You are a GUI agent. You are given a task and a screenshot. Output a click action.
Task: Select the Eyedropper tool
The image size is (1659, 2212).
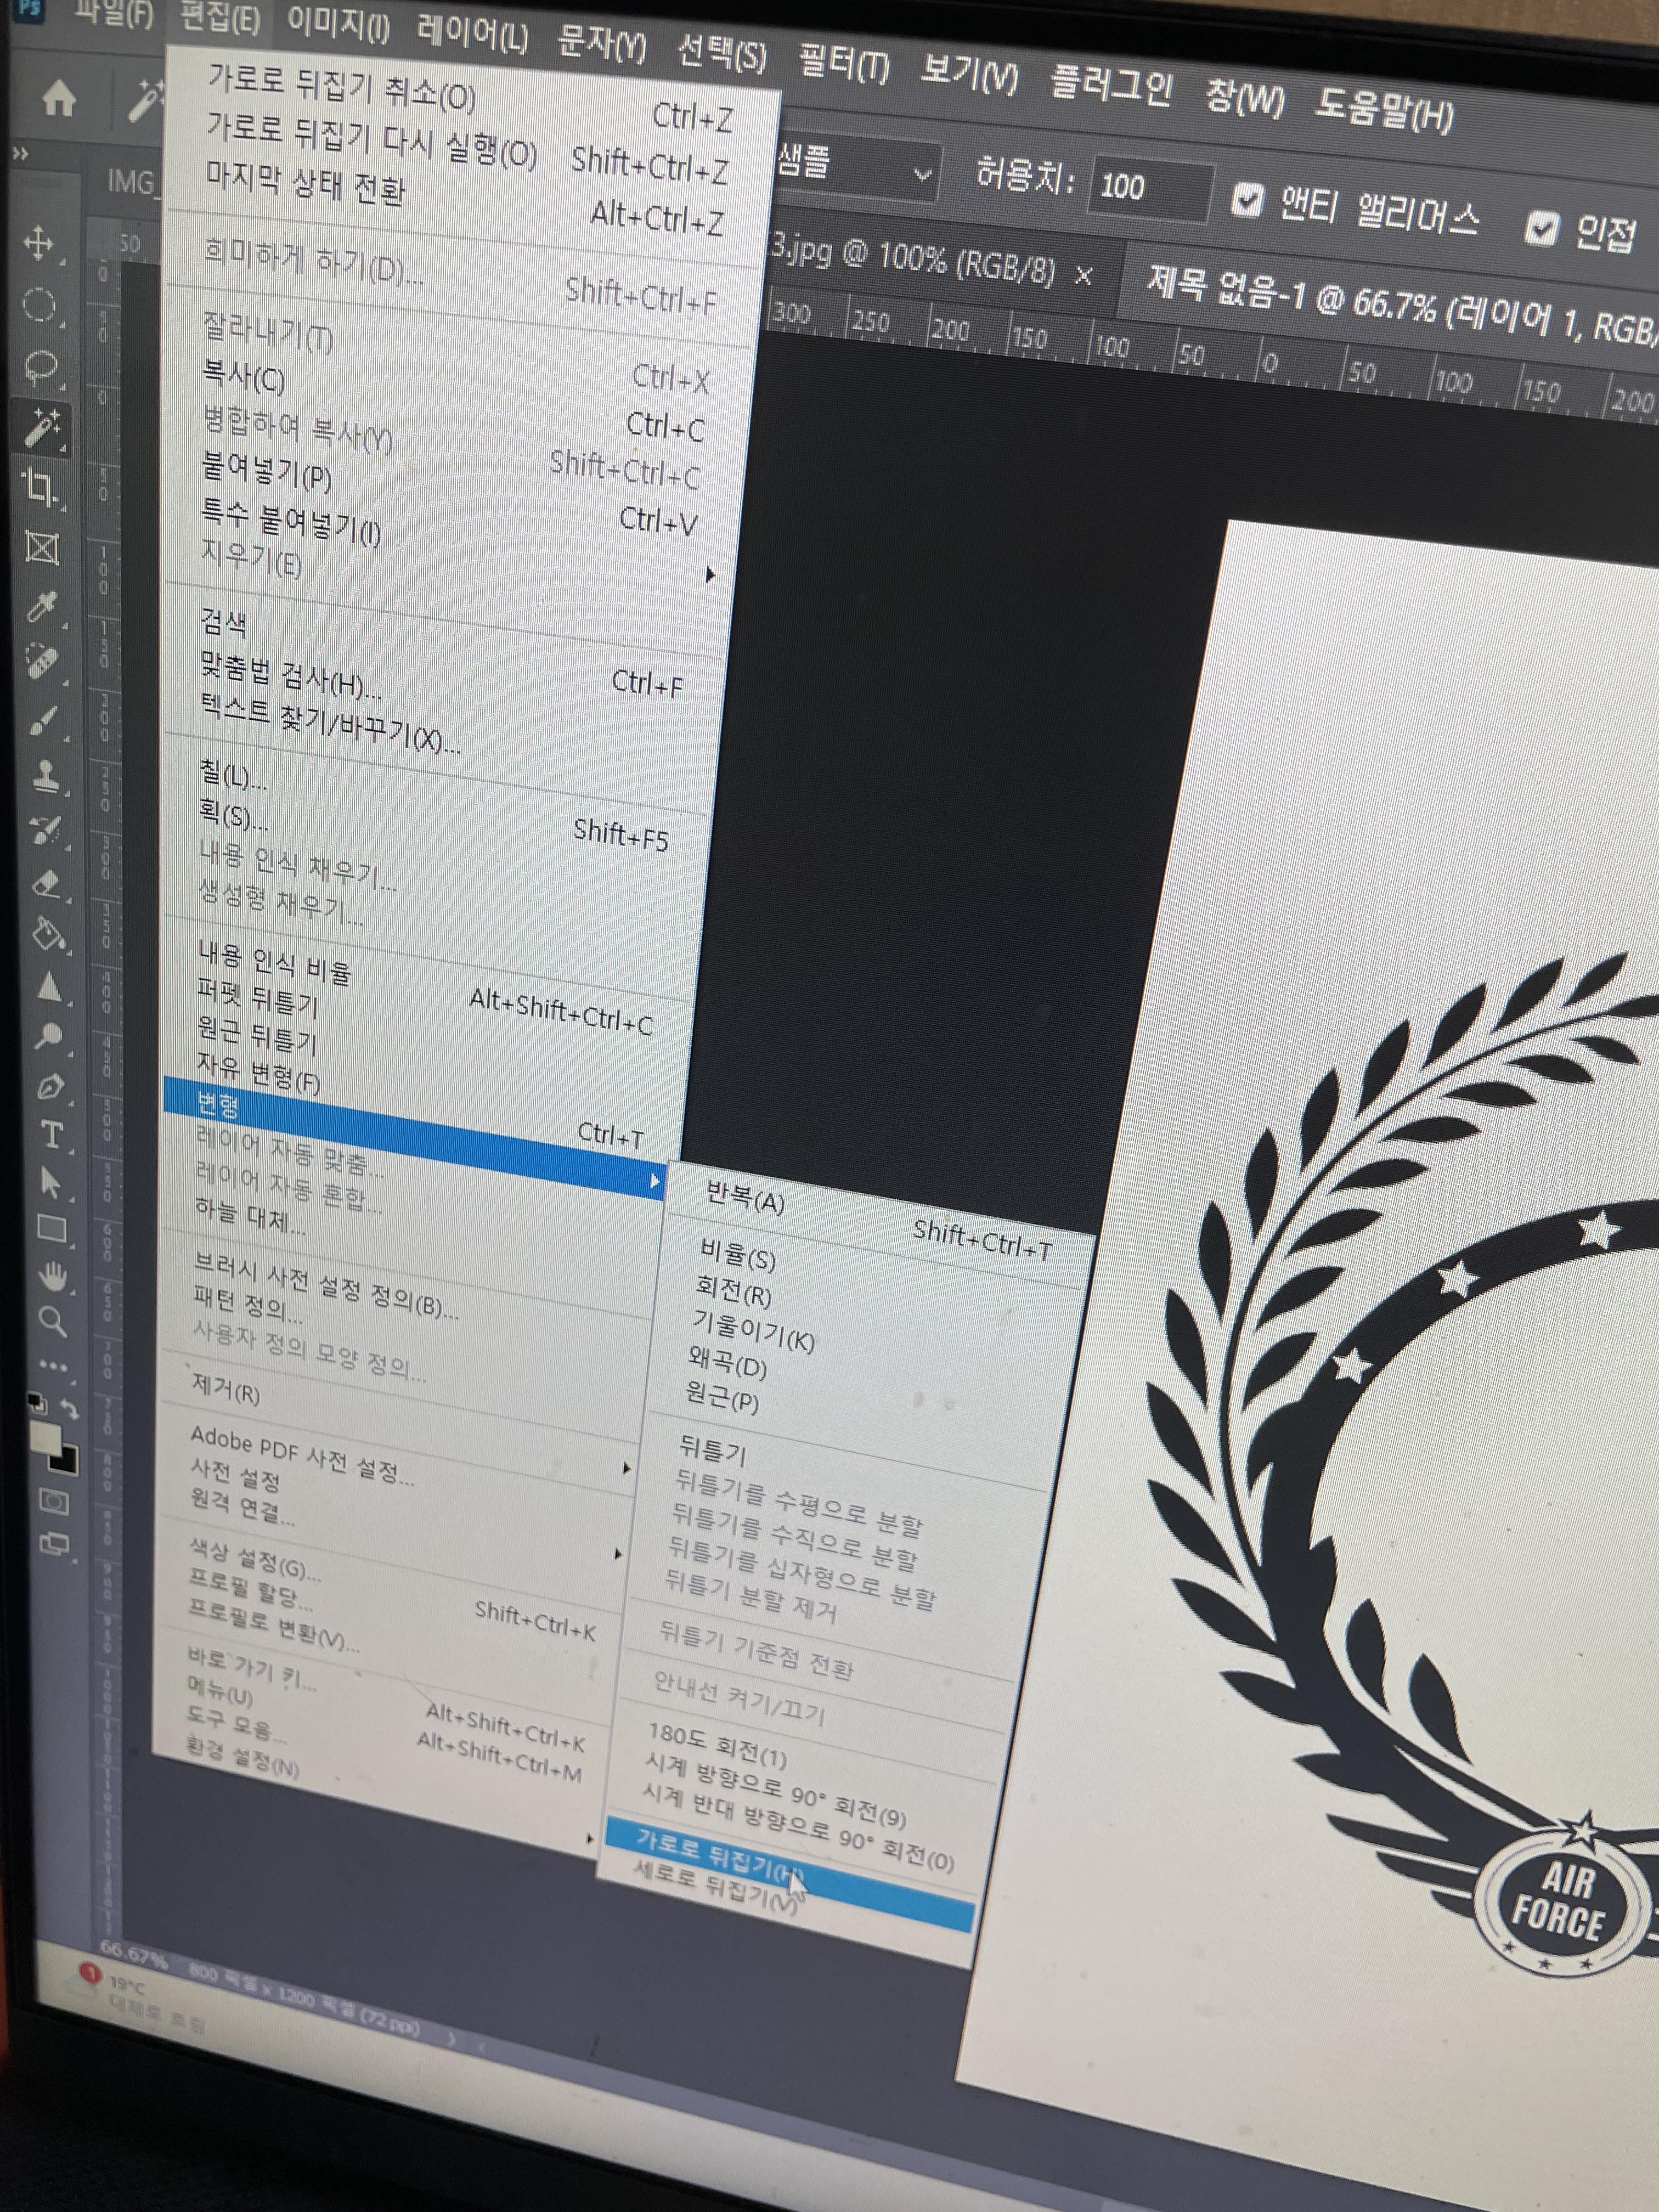point(42,606)
